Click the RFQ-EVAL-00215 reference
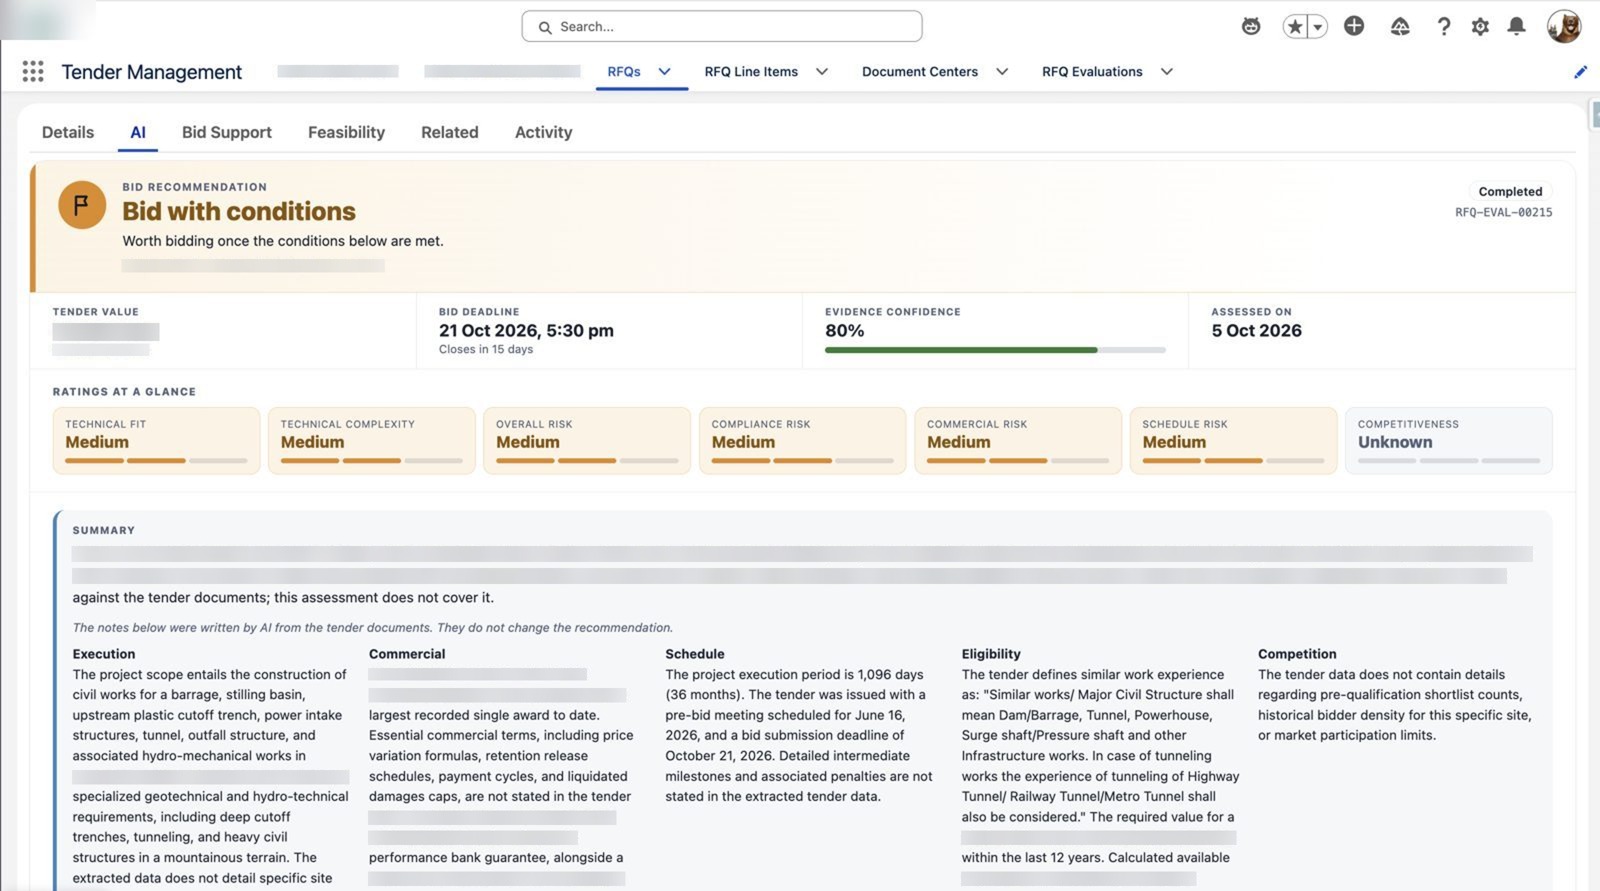 1504,212
